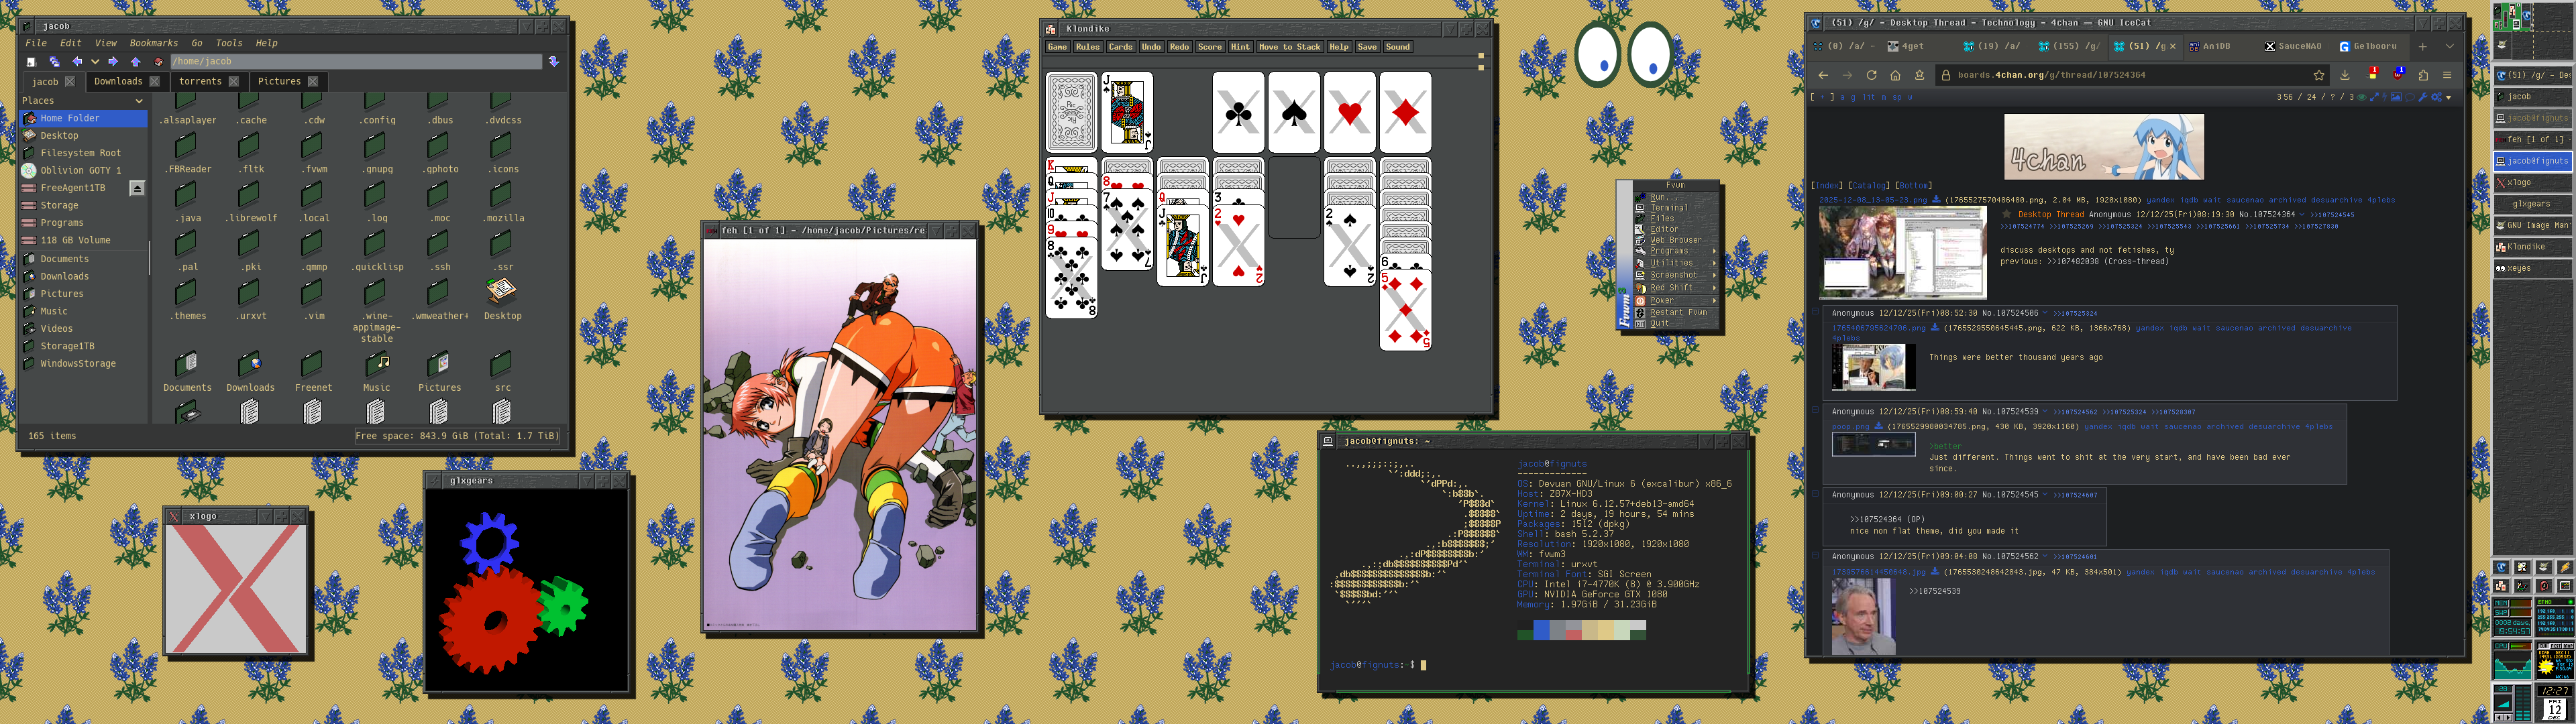Click the Home icon in file manager toolbar
Viewport: 2576px width, 724px height.
159,62
